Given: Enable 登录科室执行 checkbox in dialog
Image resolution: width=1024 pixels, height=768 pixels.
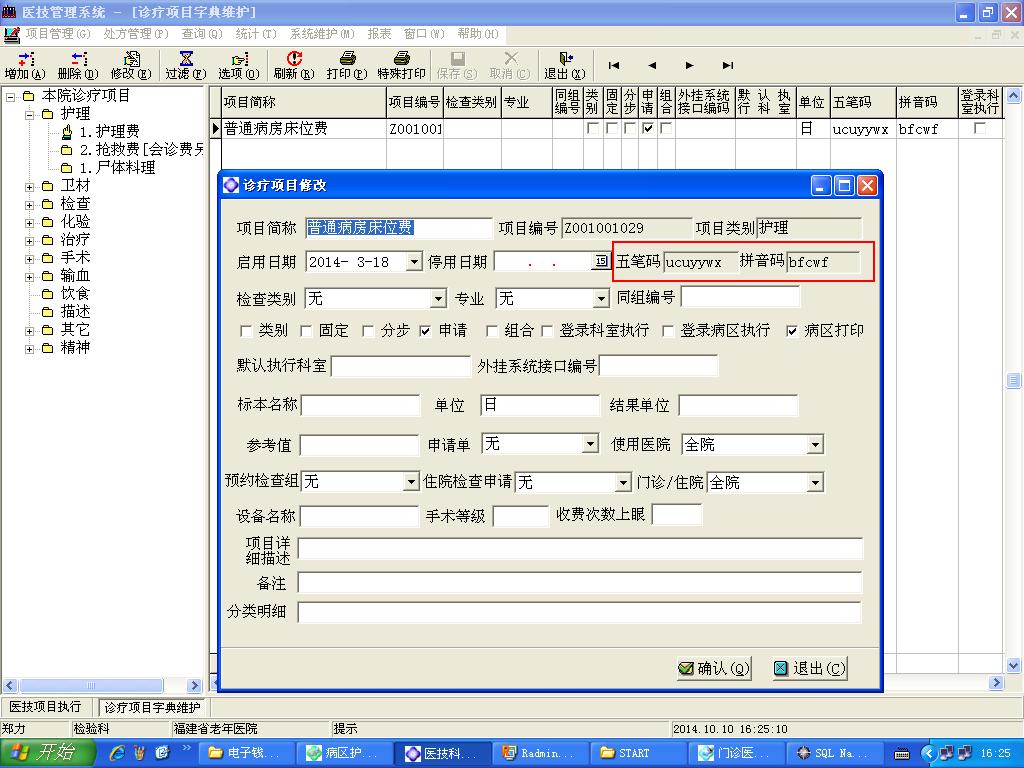Looking at the screenshot, I should (x=547, y=331).
